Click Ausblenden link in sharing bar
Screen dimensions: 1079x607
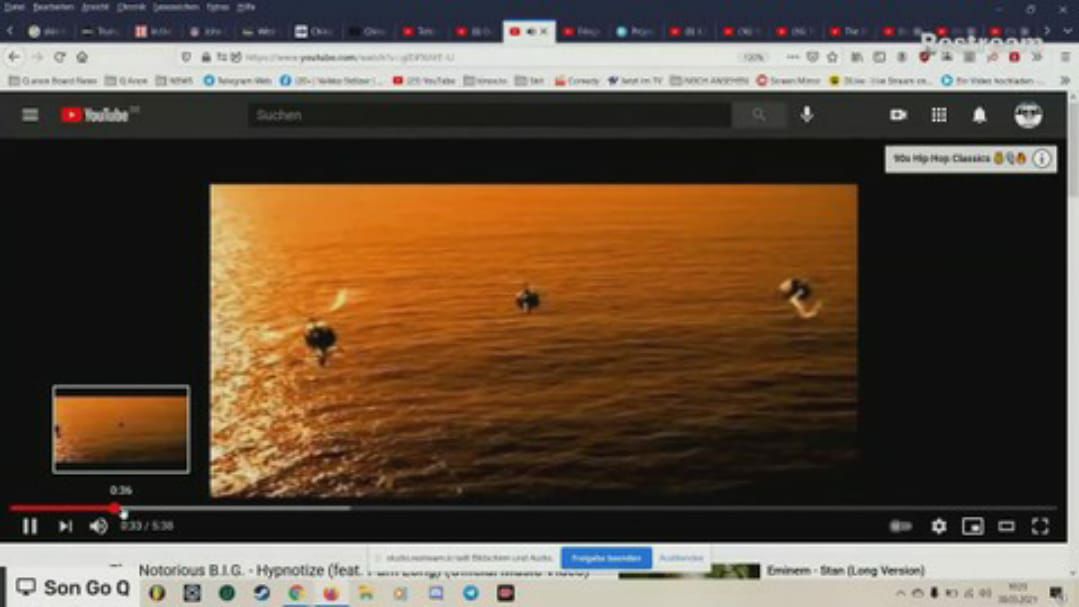coord(681,558)
